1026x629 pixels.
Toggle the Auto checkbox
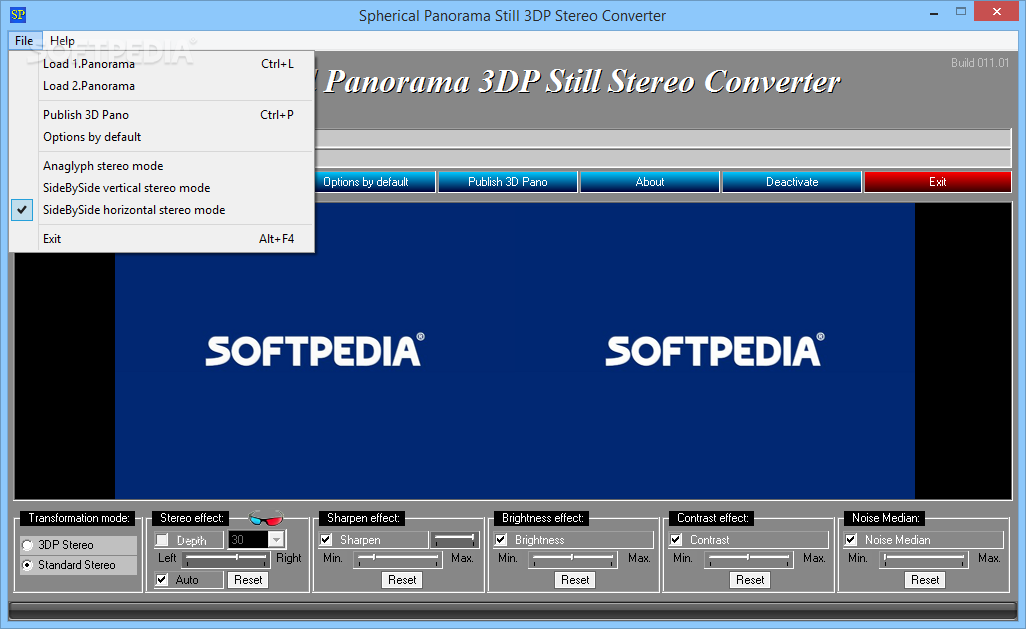(x=162, y=580)
